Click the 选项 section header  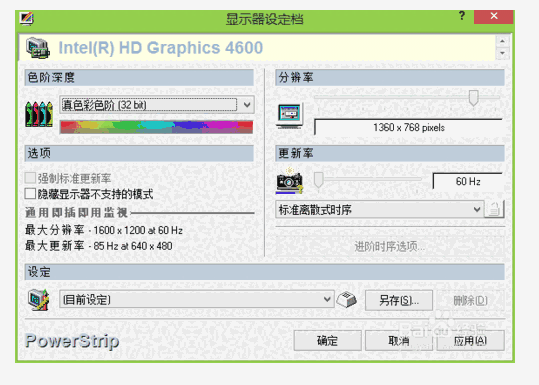139,153
